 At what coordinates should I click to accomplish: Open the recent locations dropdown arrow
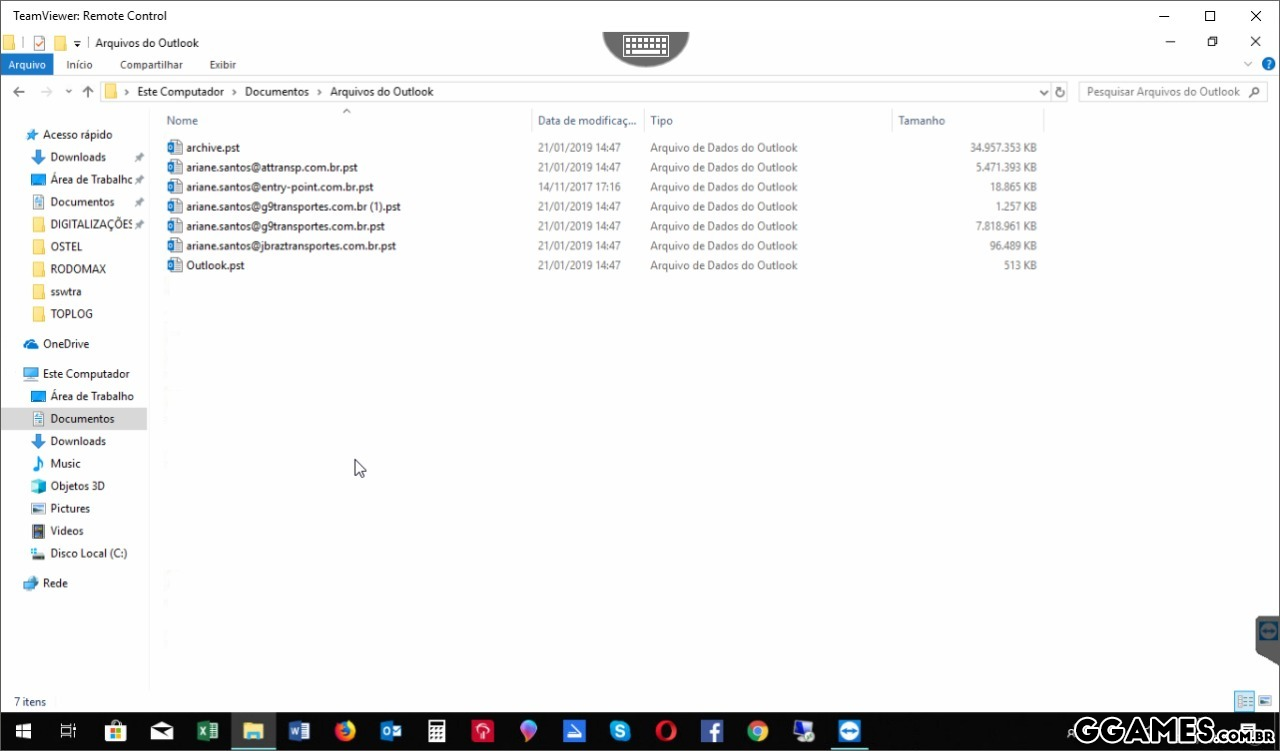tap(69, 92)
